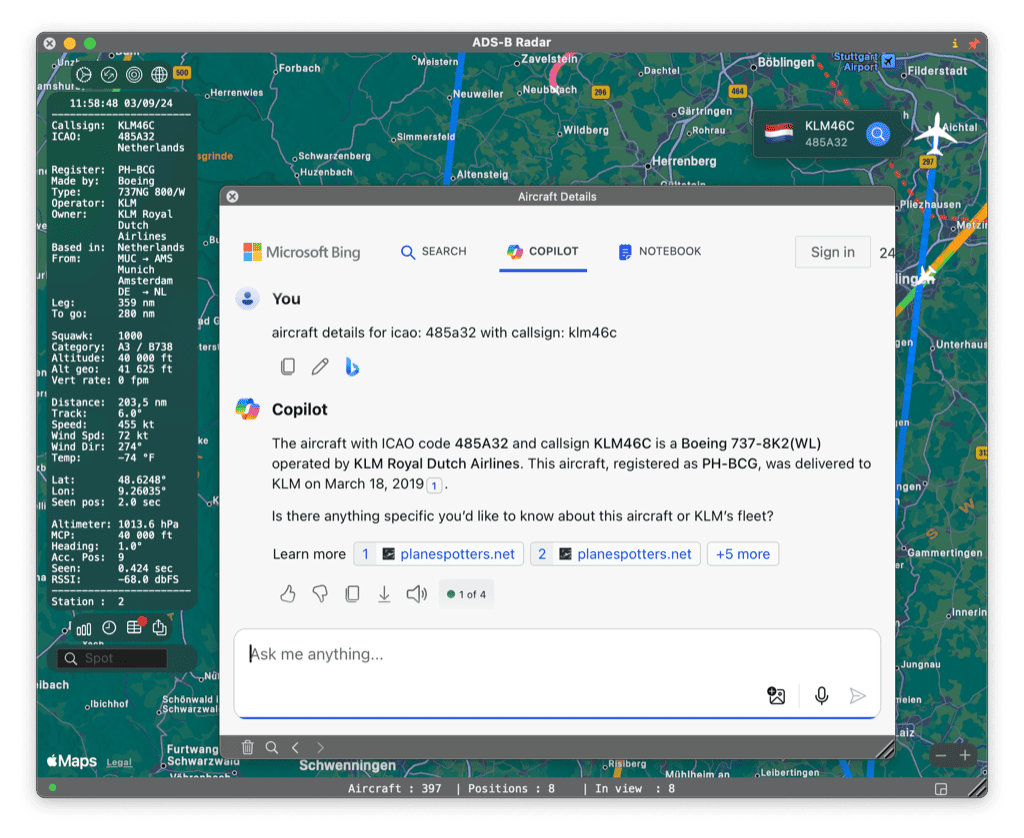Open statistics with the bar chart icon
This screenshot has width=1024, height=838.
84,628
